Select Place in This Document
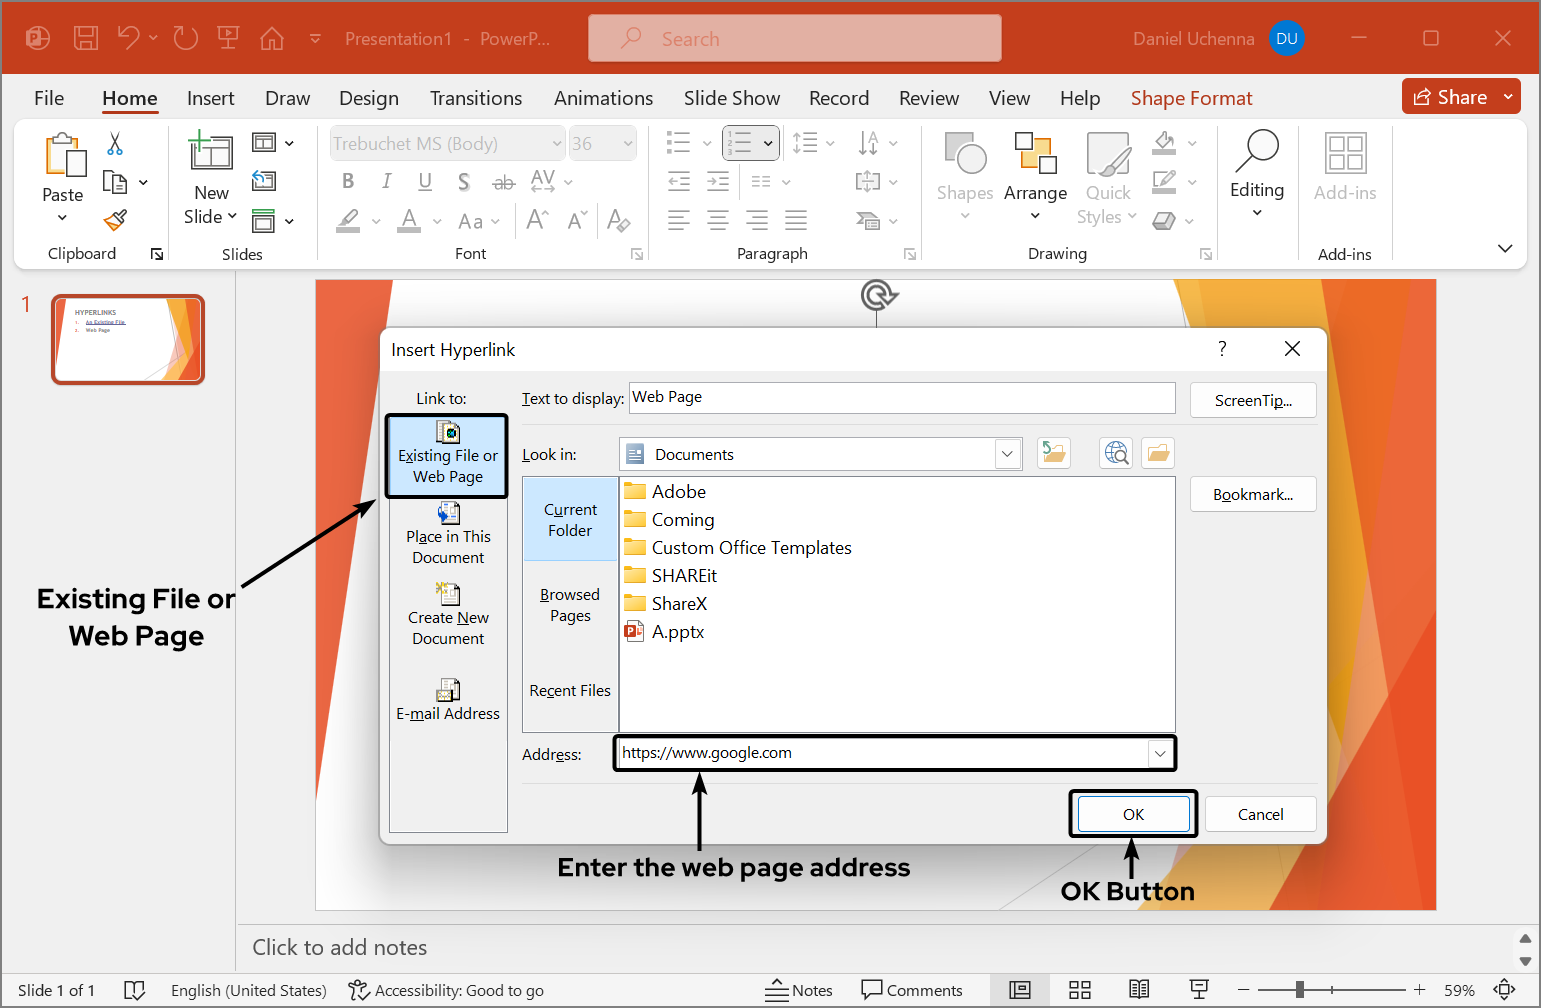This screenshot has height=1008, width=1541. tap(448, 535)
